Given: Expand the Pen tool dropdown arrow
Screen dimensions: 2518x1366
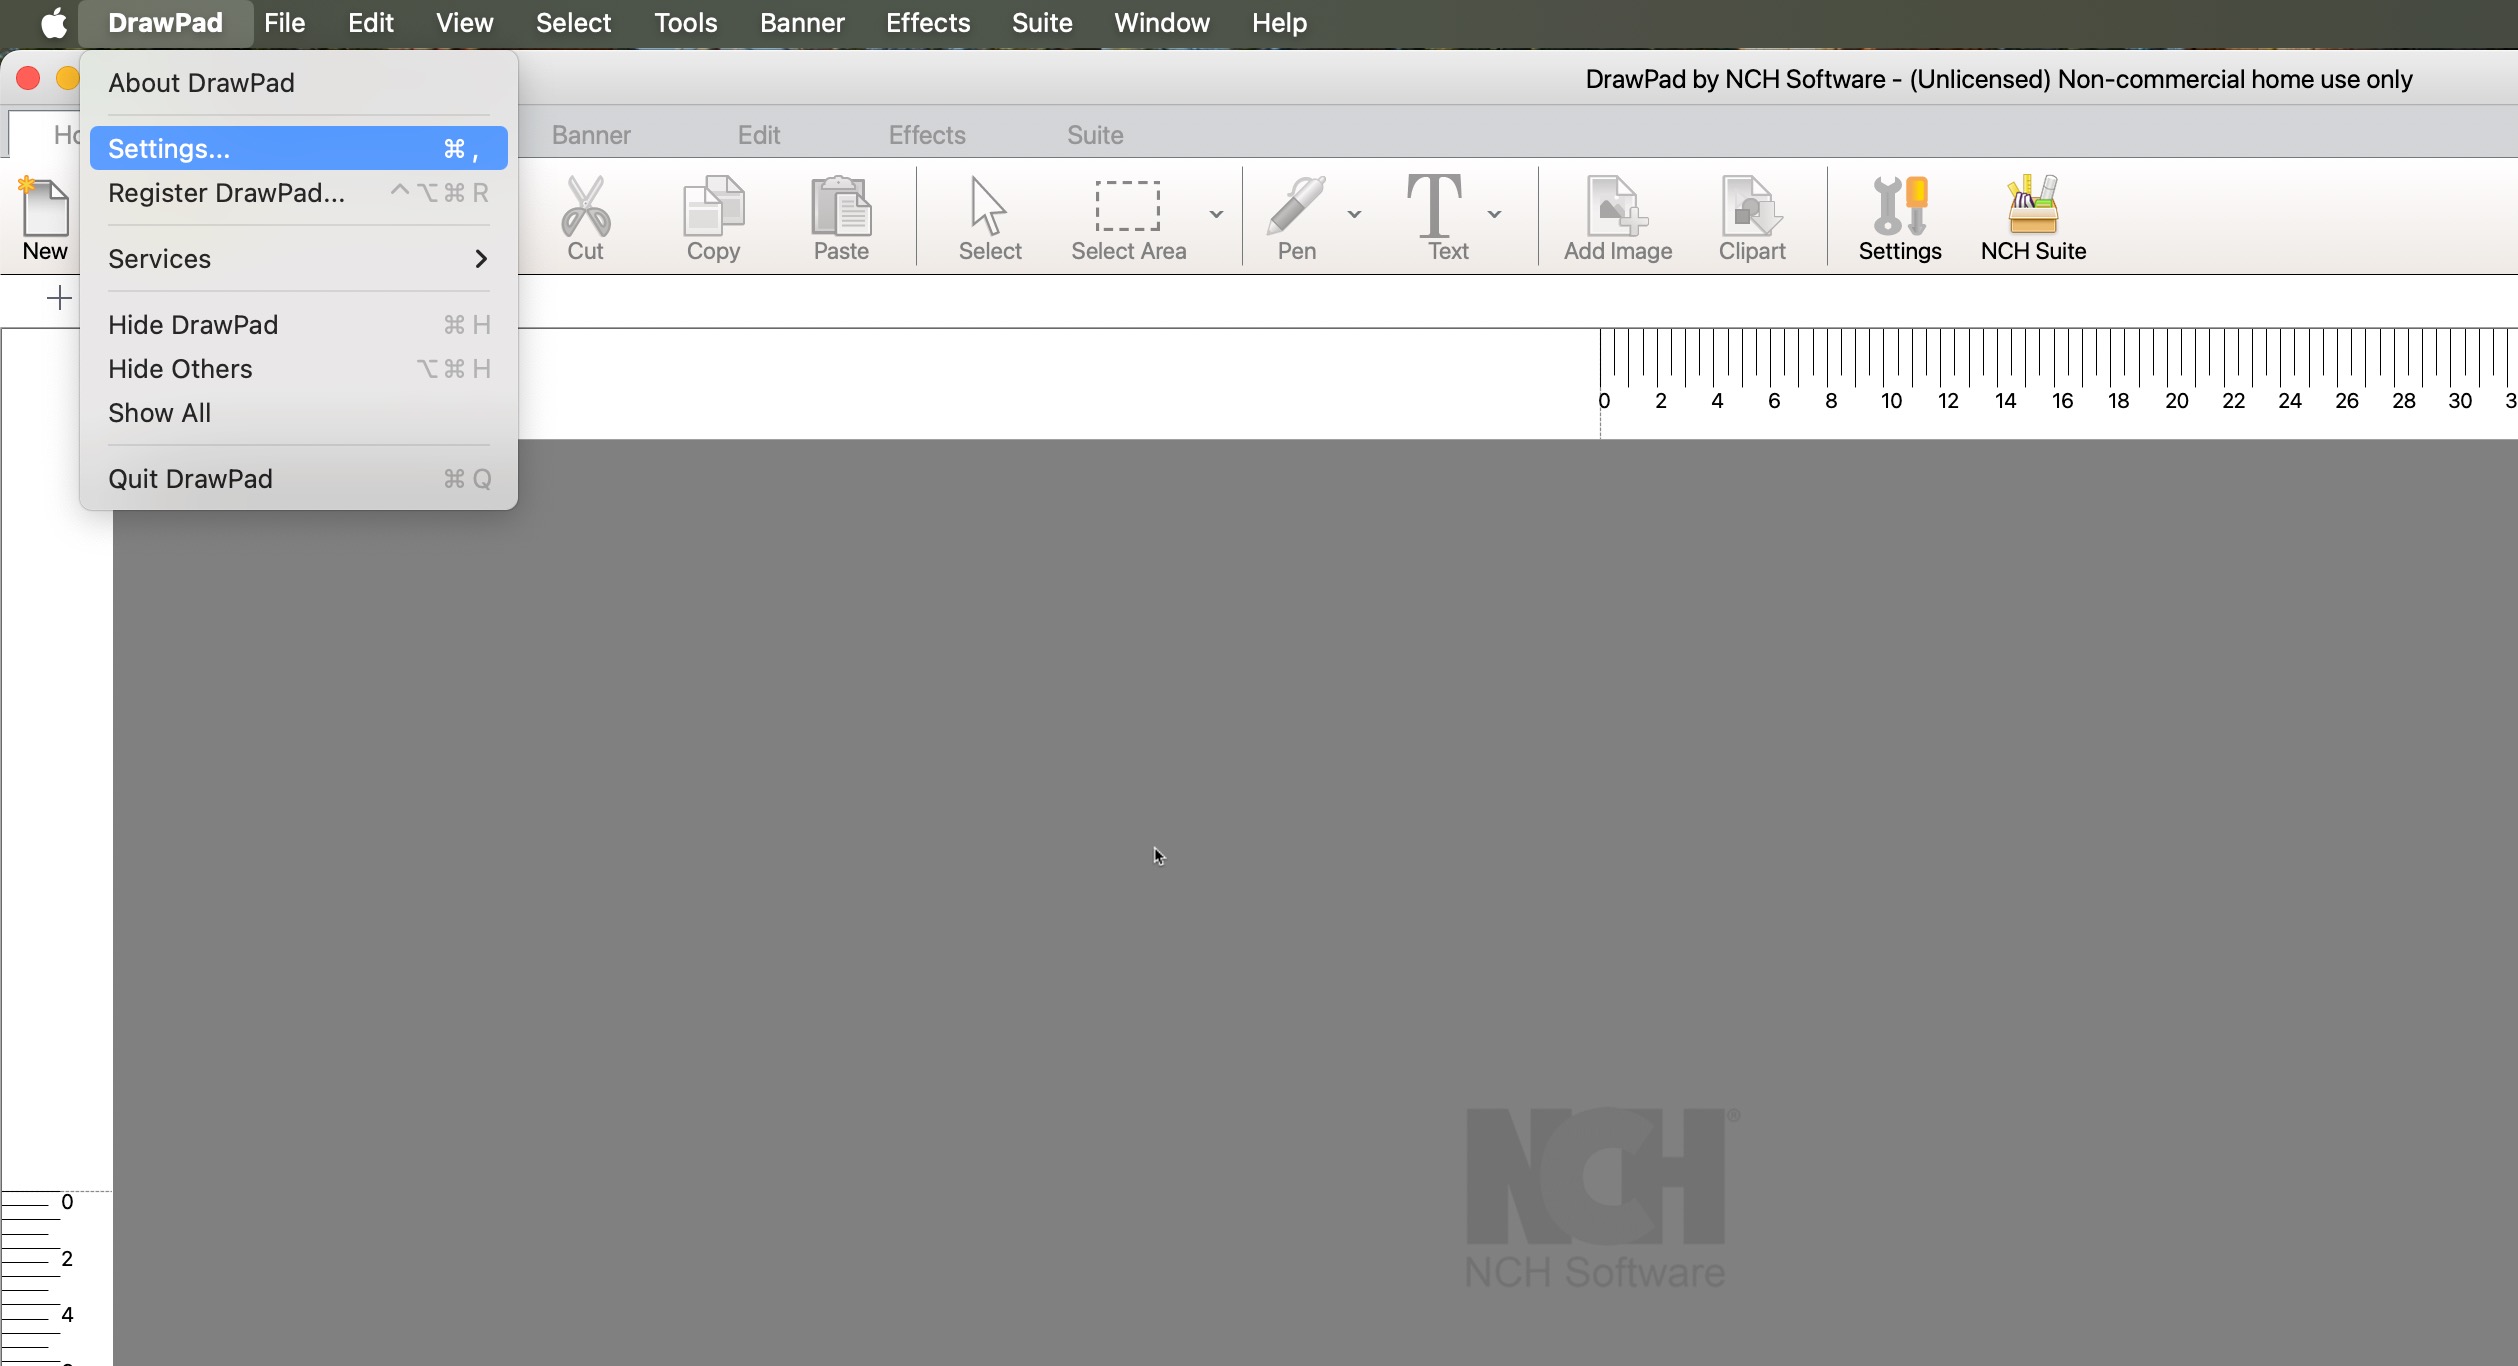Looking at the screenshot, I should (1354, 214).
